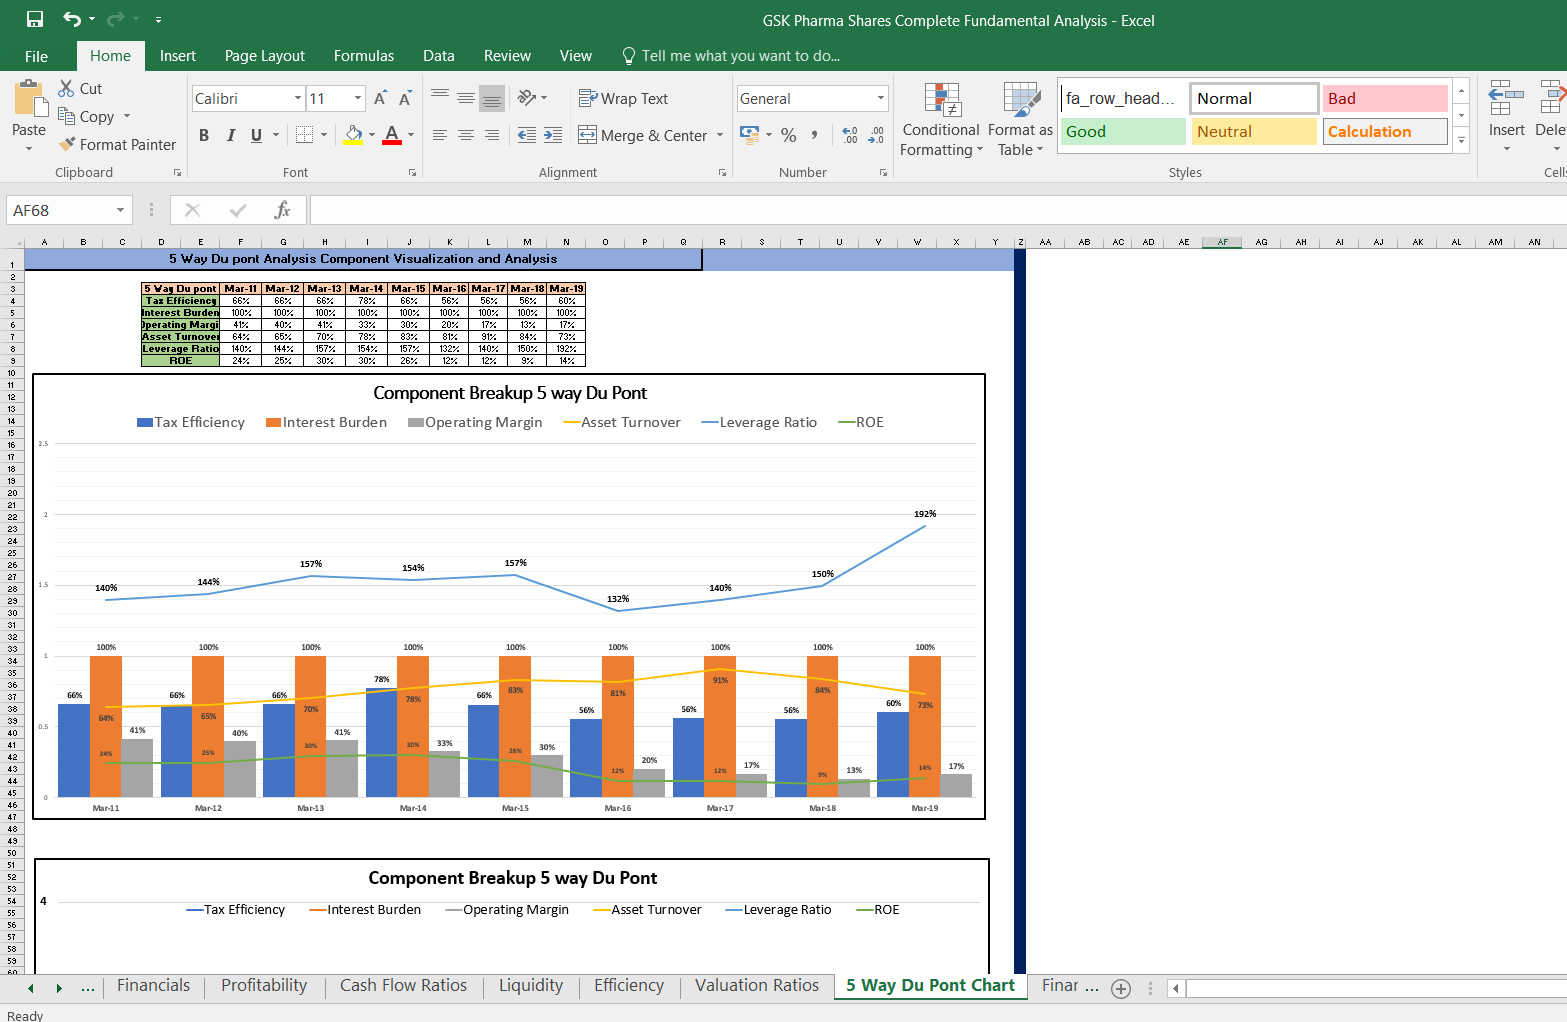Open the View ribbon tab

576,56
